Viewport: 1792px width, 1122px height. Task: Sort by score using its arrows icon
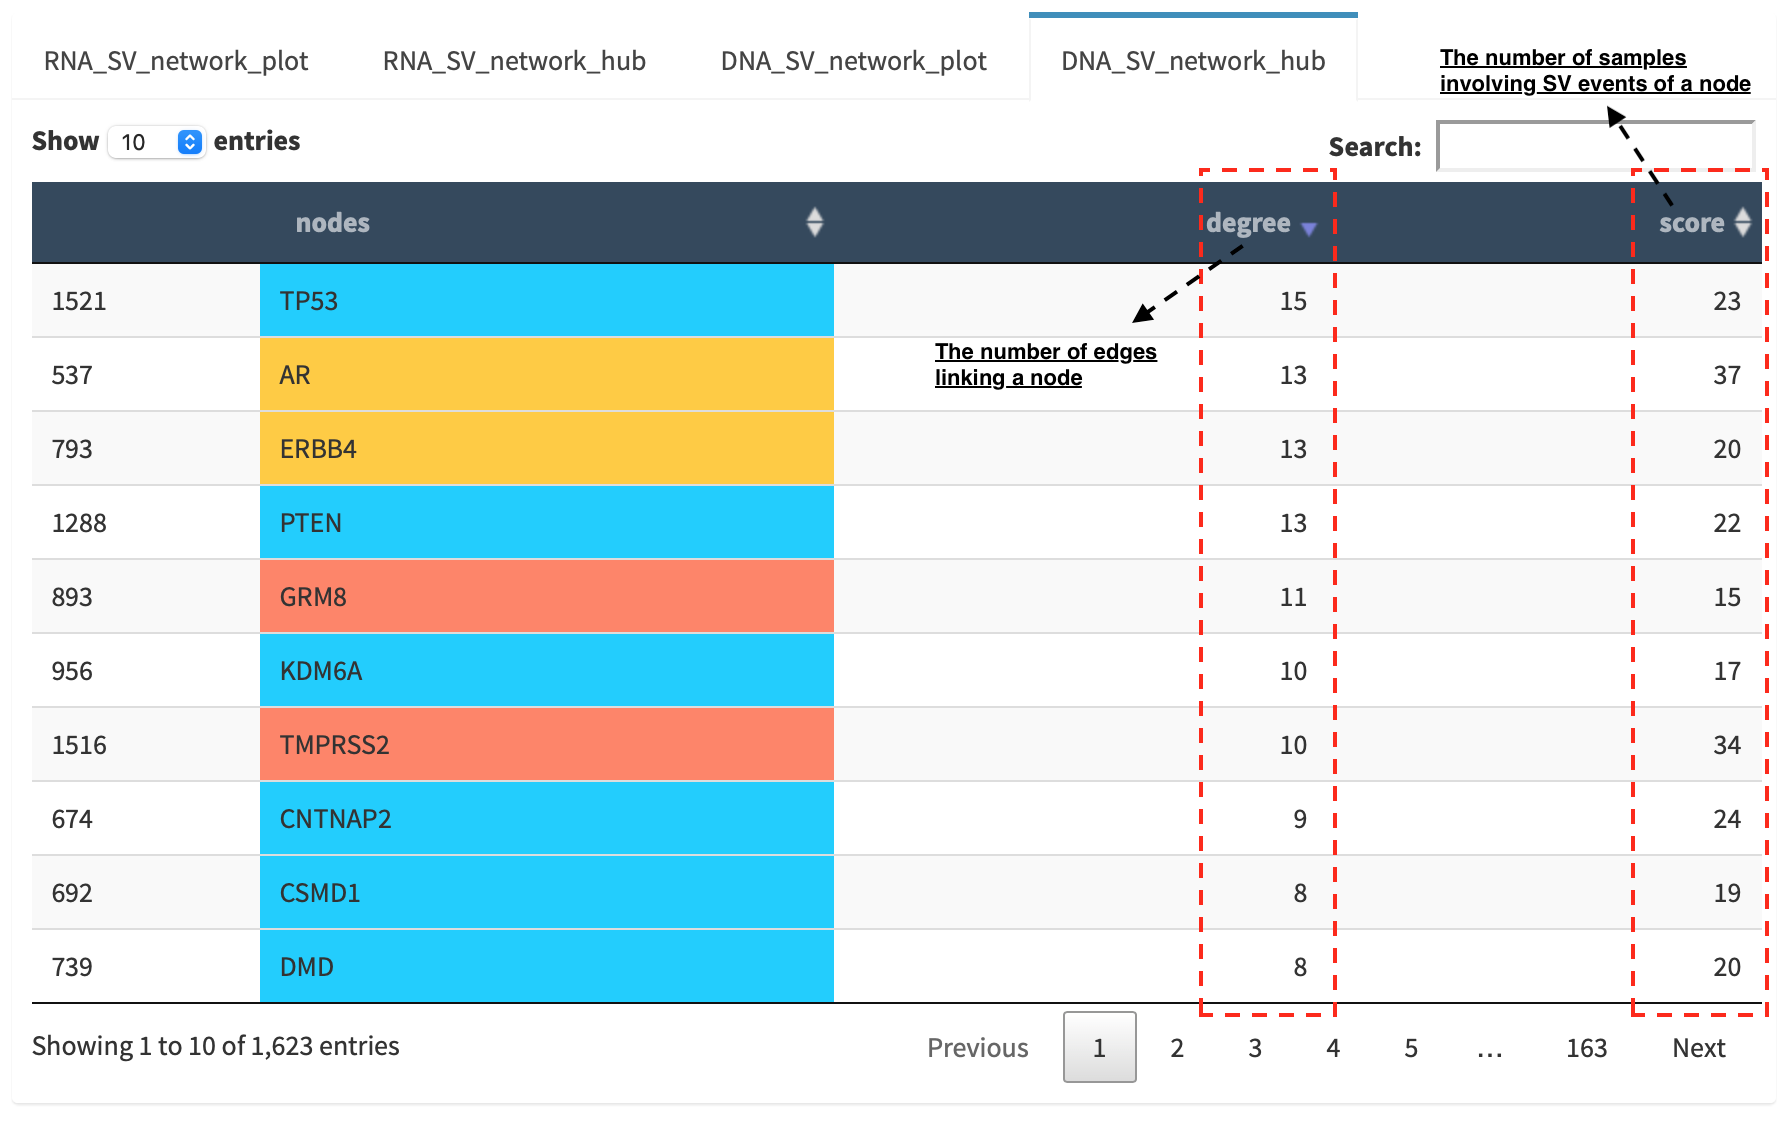[x=1743, y=222]
